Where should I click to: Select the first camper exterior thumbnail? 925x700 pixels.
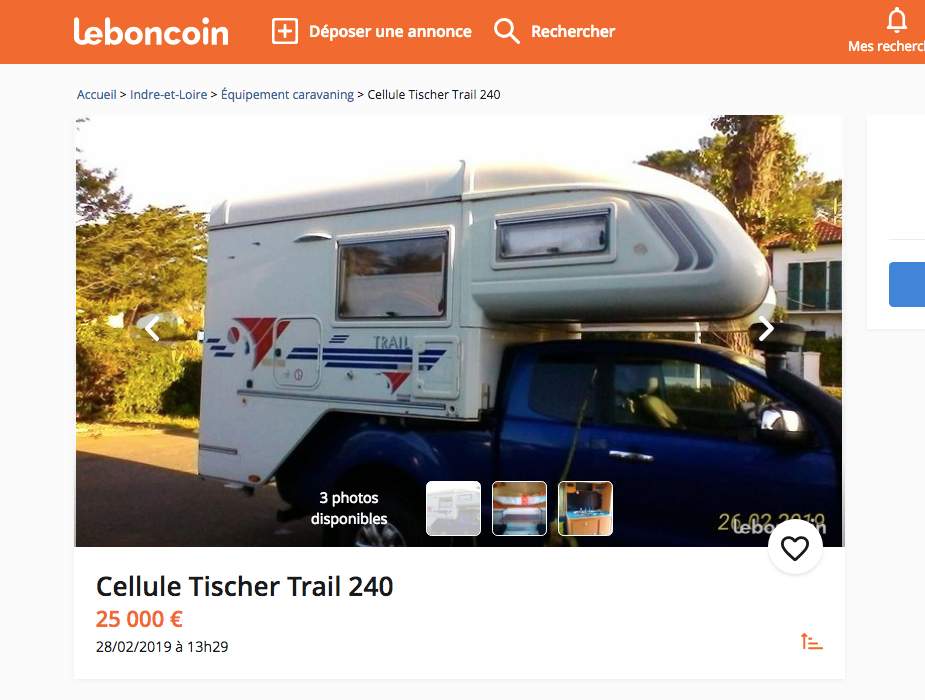[x=453, y=508]
